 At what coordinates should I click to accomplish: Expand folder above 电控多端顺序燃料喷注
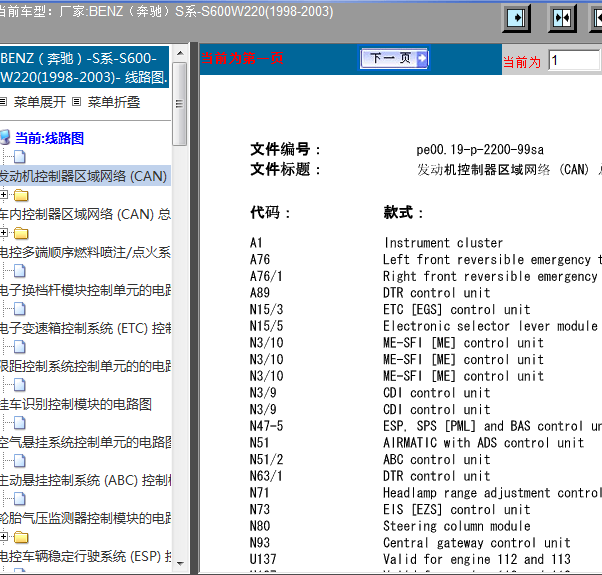point(4,233)
